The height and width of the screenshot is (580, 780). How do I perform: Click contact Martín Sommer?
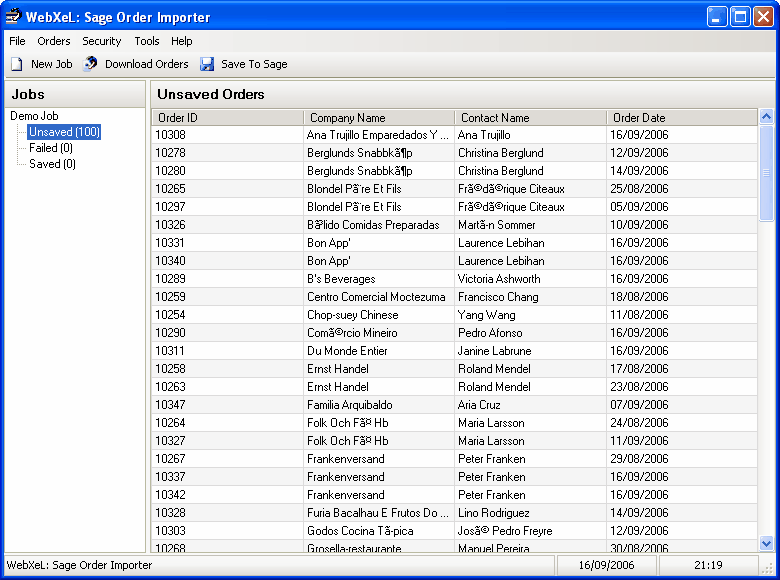click(496, 225)
